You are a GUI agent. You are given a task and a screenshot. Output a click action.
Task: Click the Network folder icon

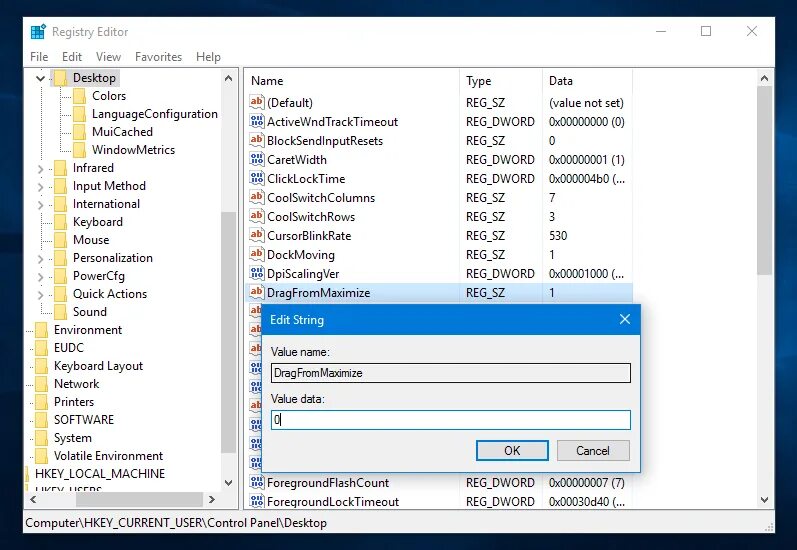pyautogui.click(x=41, y=384)
